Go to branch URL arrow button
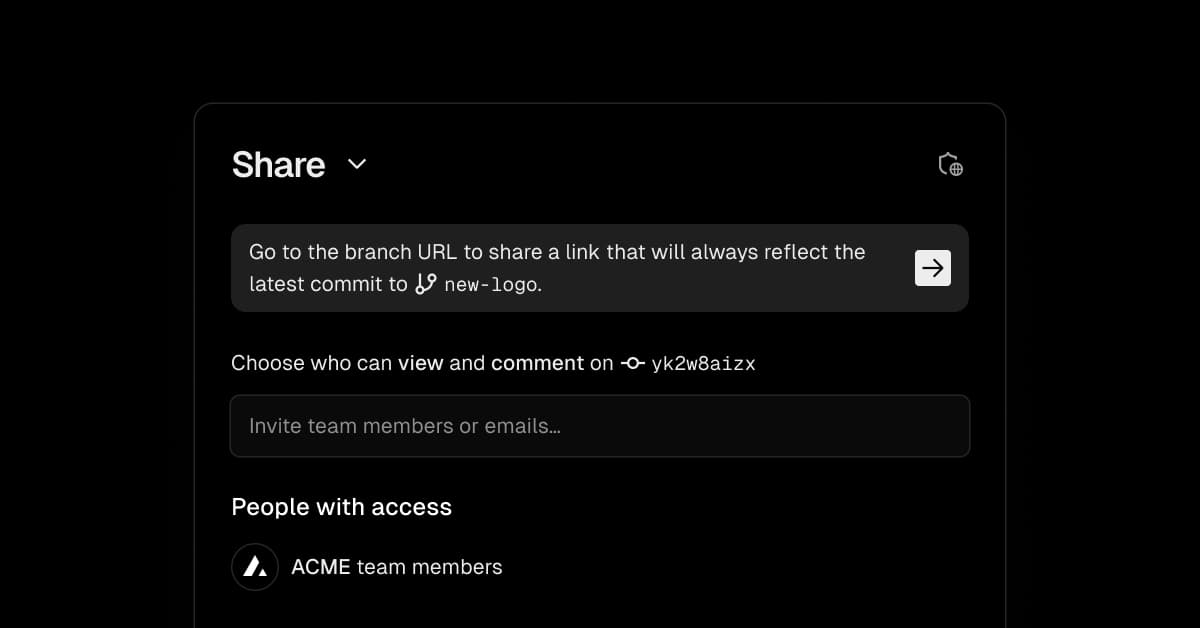This screenshot has width=1200, height=628. [932, 268]
